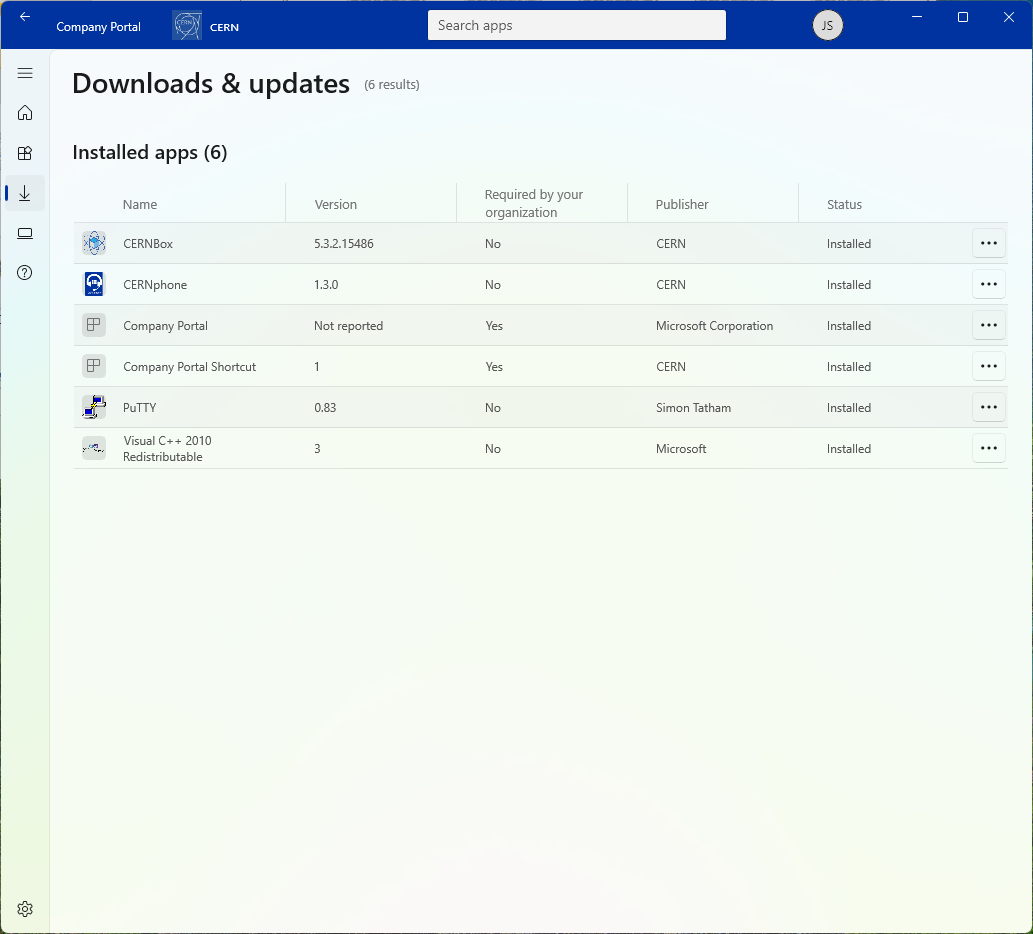
Task: Minimize the Company Portal window
Action: pyautogui.click(x=916, y=16)
